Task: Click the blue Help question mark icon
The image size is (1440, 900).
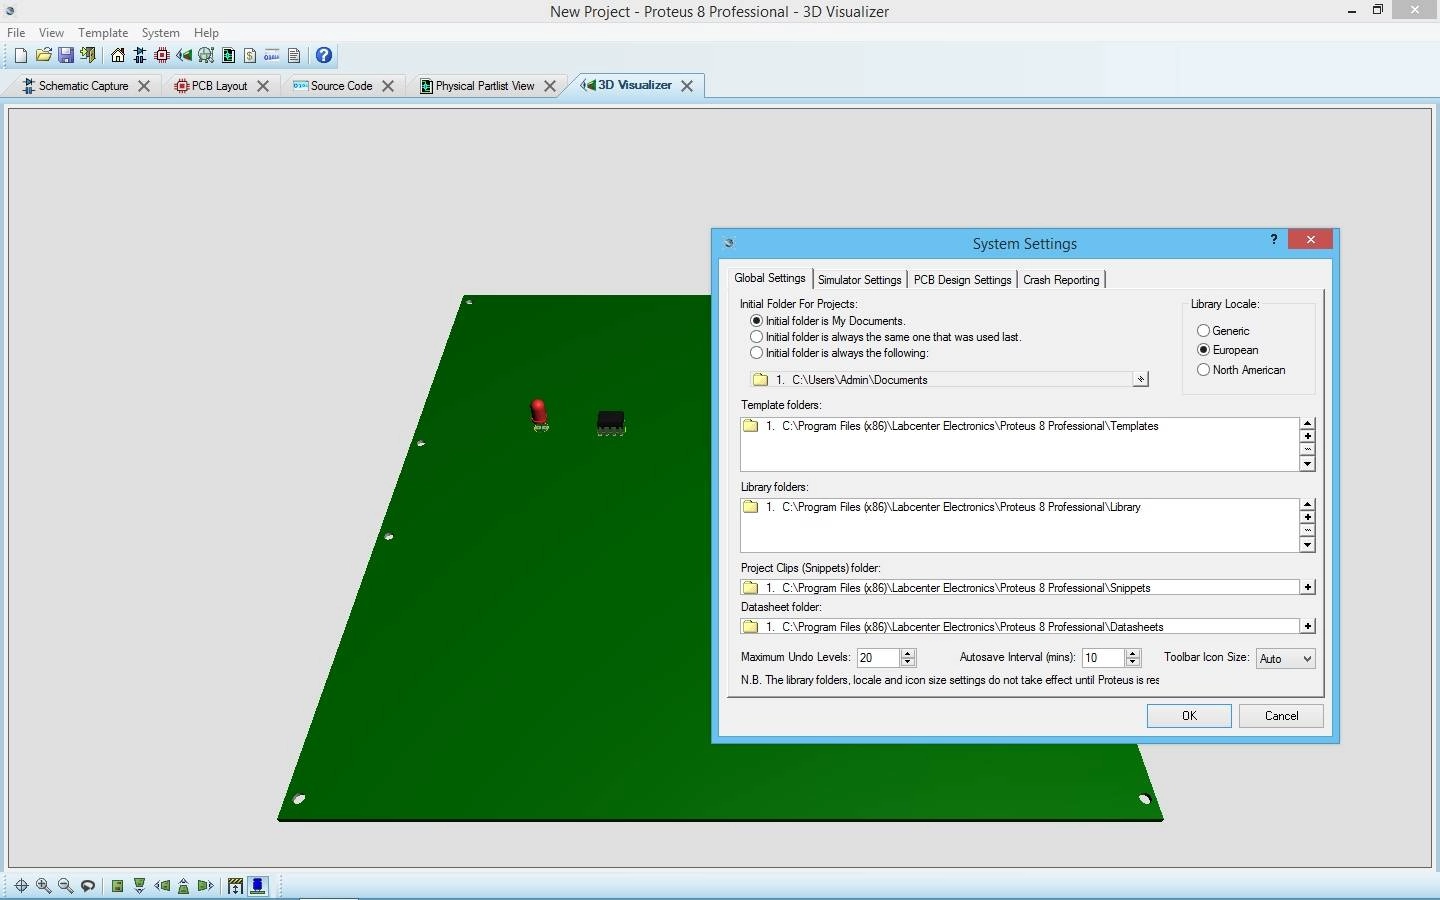Action: click(x=324, y=56)
